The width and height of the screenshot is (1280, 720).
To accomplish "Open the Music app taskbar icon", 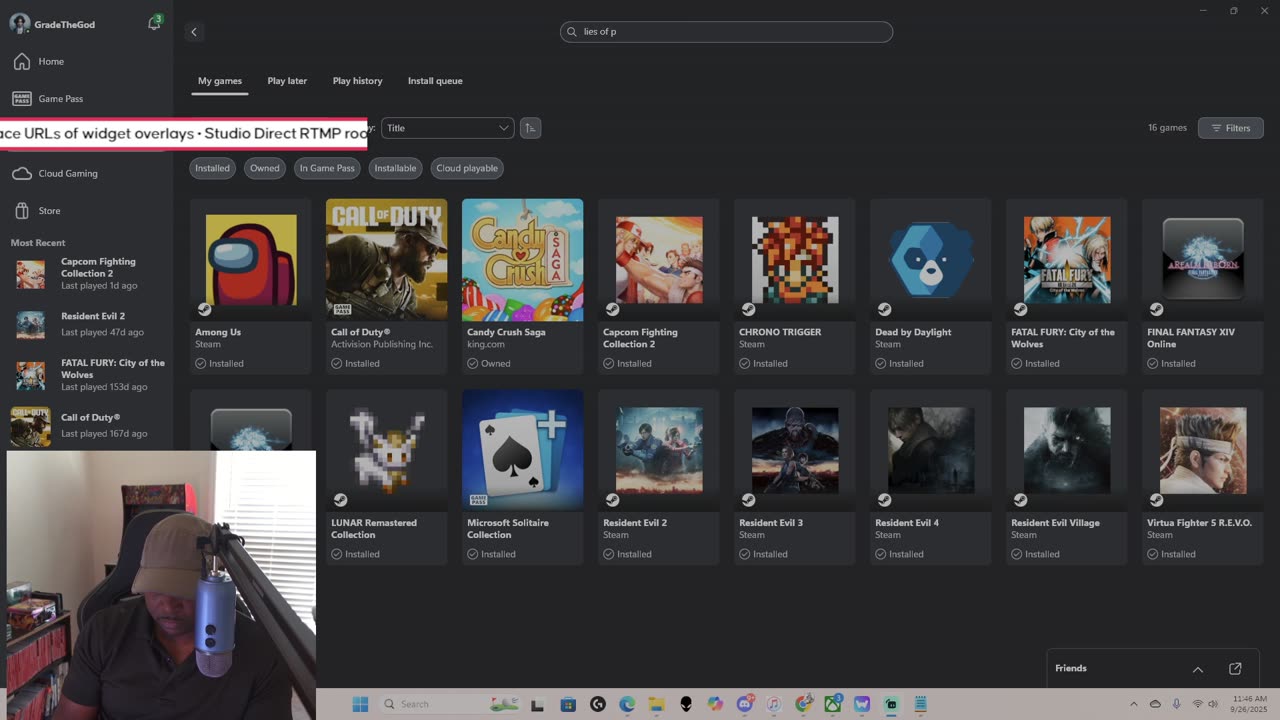I will point(774,704).
